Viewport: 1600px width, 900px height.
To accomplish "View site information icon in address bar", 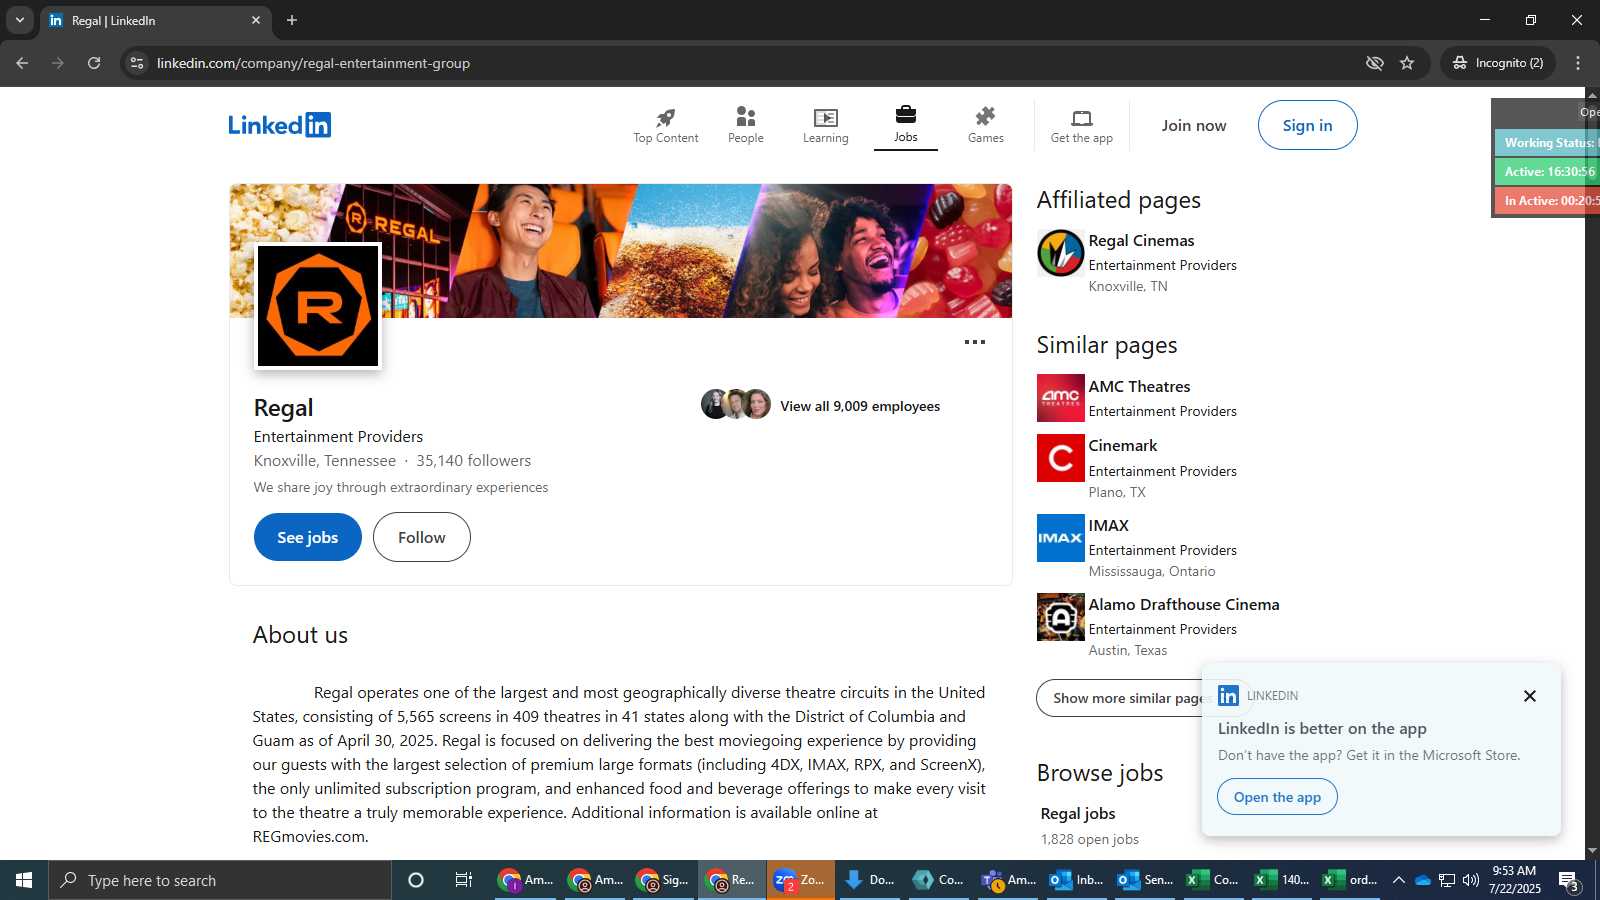I will [x=137, y=63].
